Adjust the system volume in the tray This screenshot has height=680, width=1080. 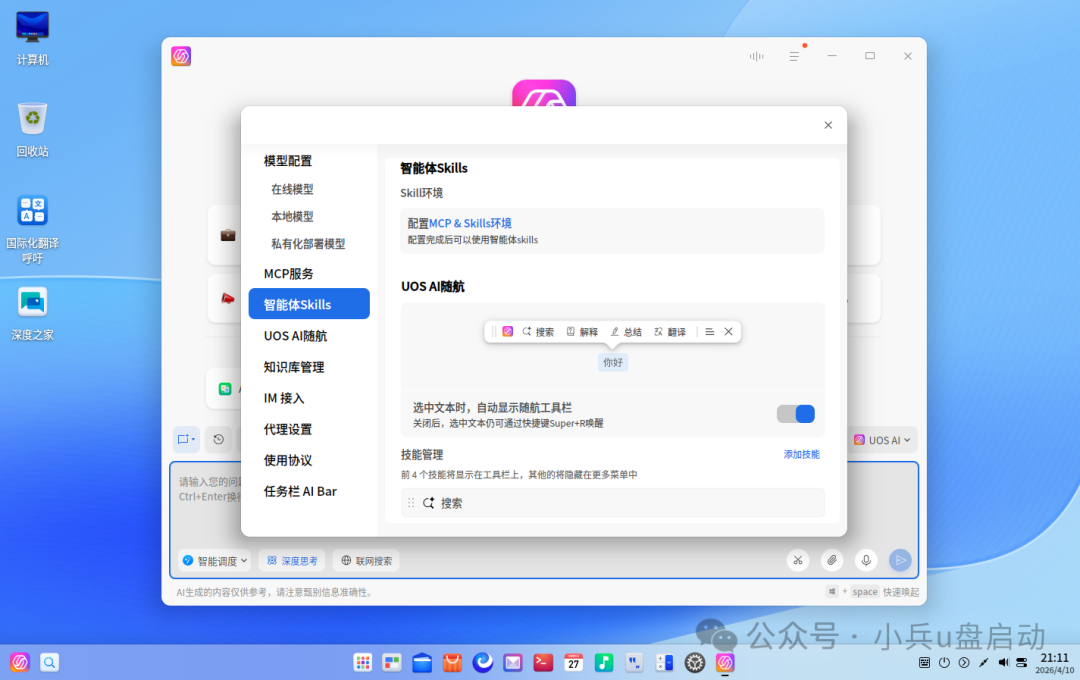(1003, 662)
